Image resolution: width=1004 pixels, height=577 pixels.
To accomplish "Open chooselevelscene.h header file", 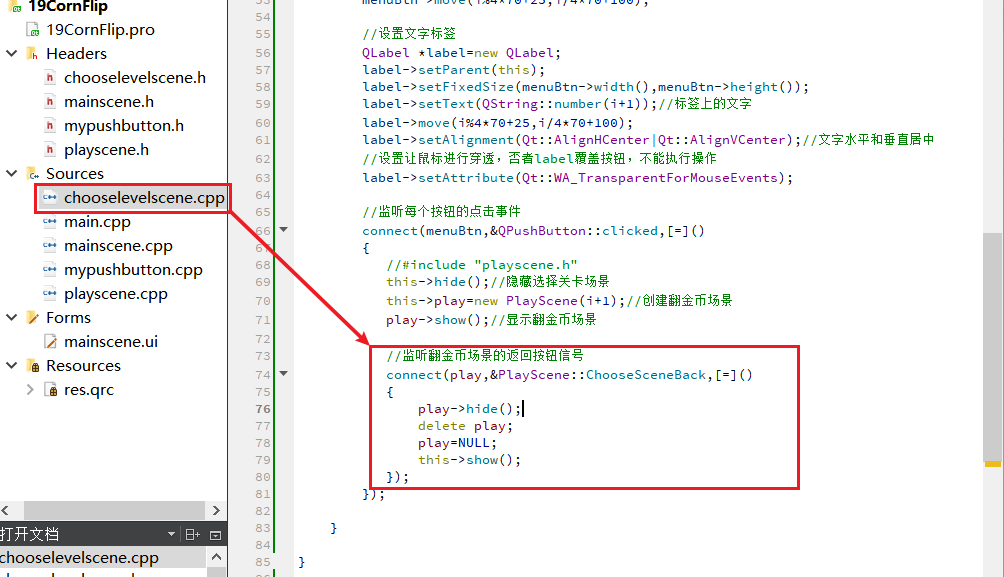I will pos(134,77).
